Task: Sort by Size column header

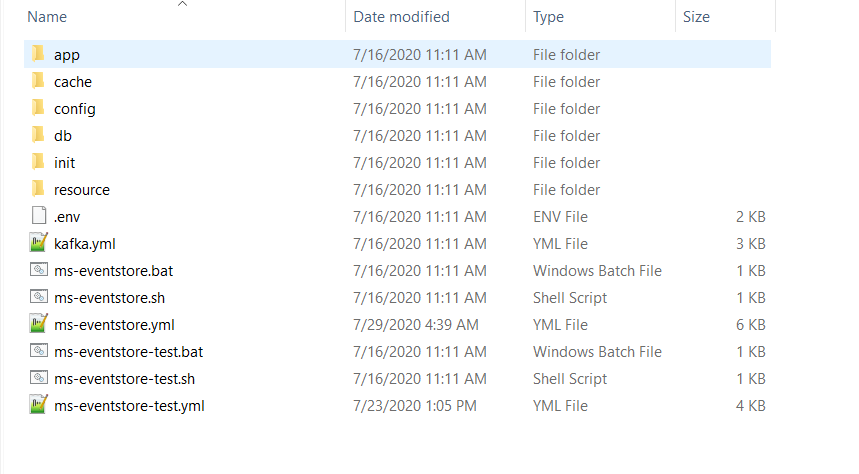Action: (696, 17)
